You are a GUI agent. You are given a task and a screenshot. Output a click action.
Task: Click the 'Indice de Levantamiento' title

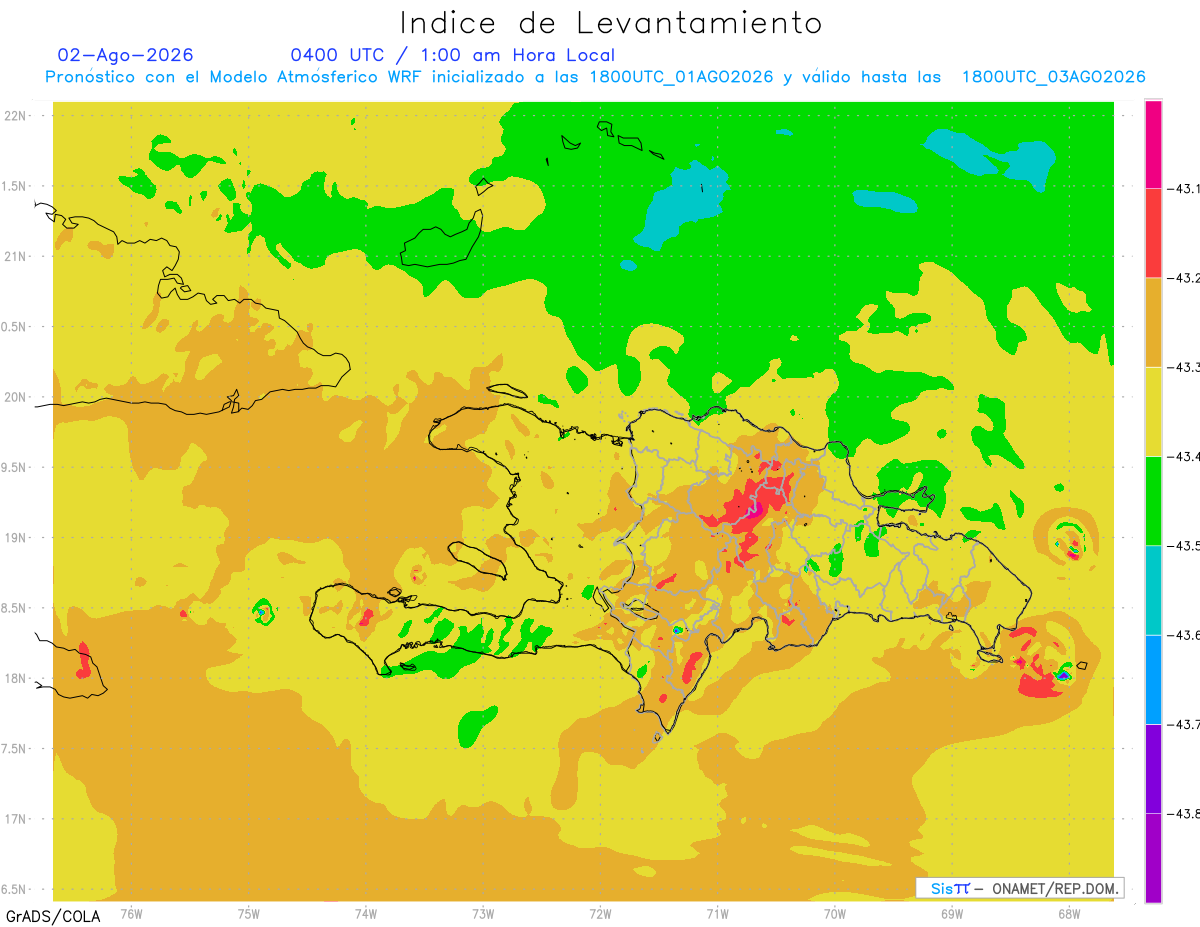pyautogui.click(x=611, y=23)
